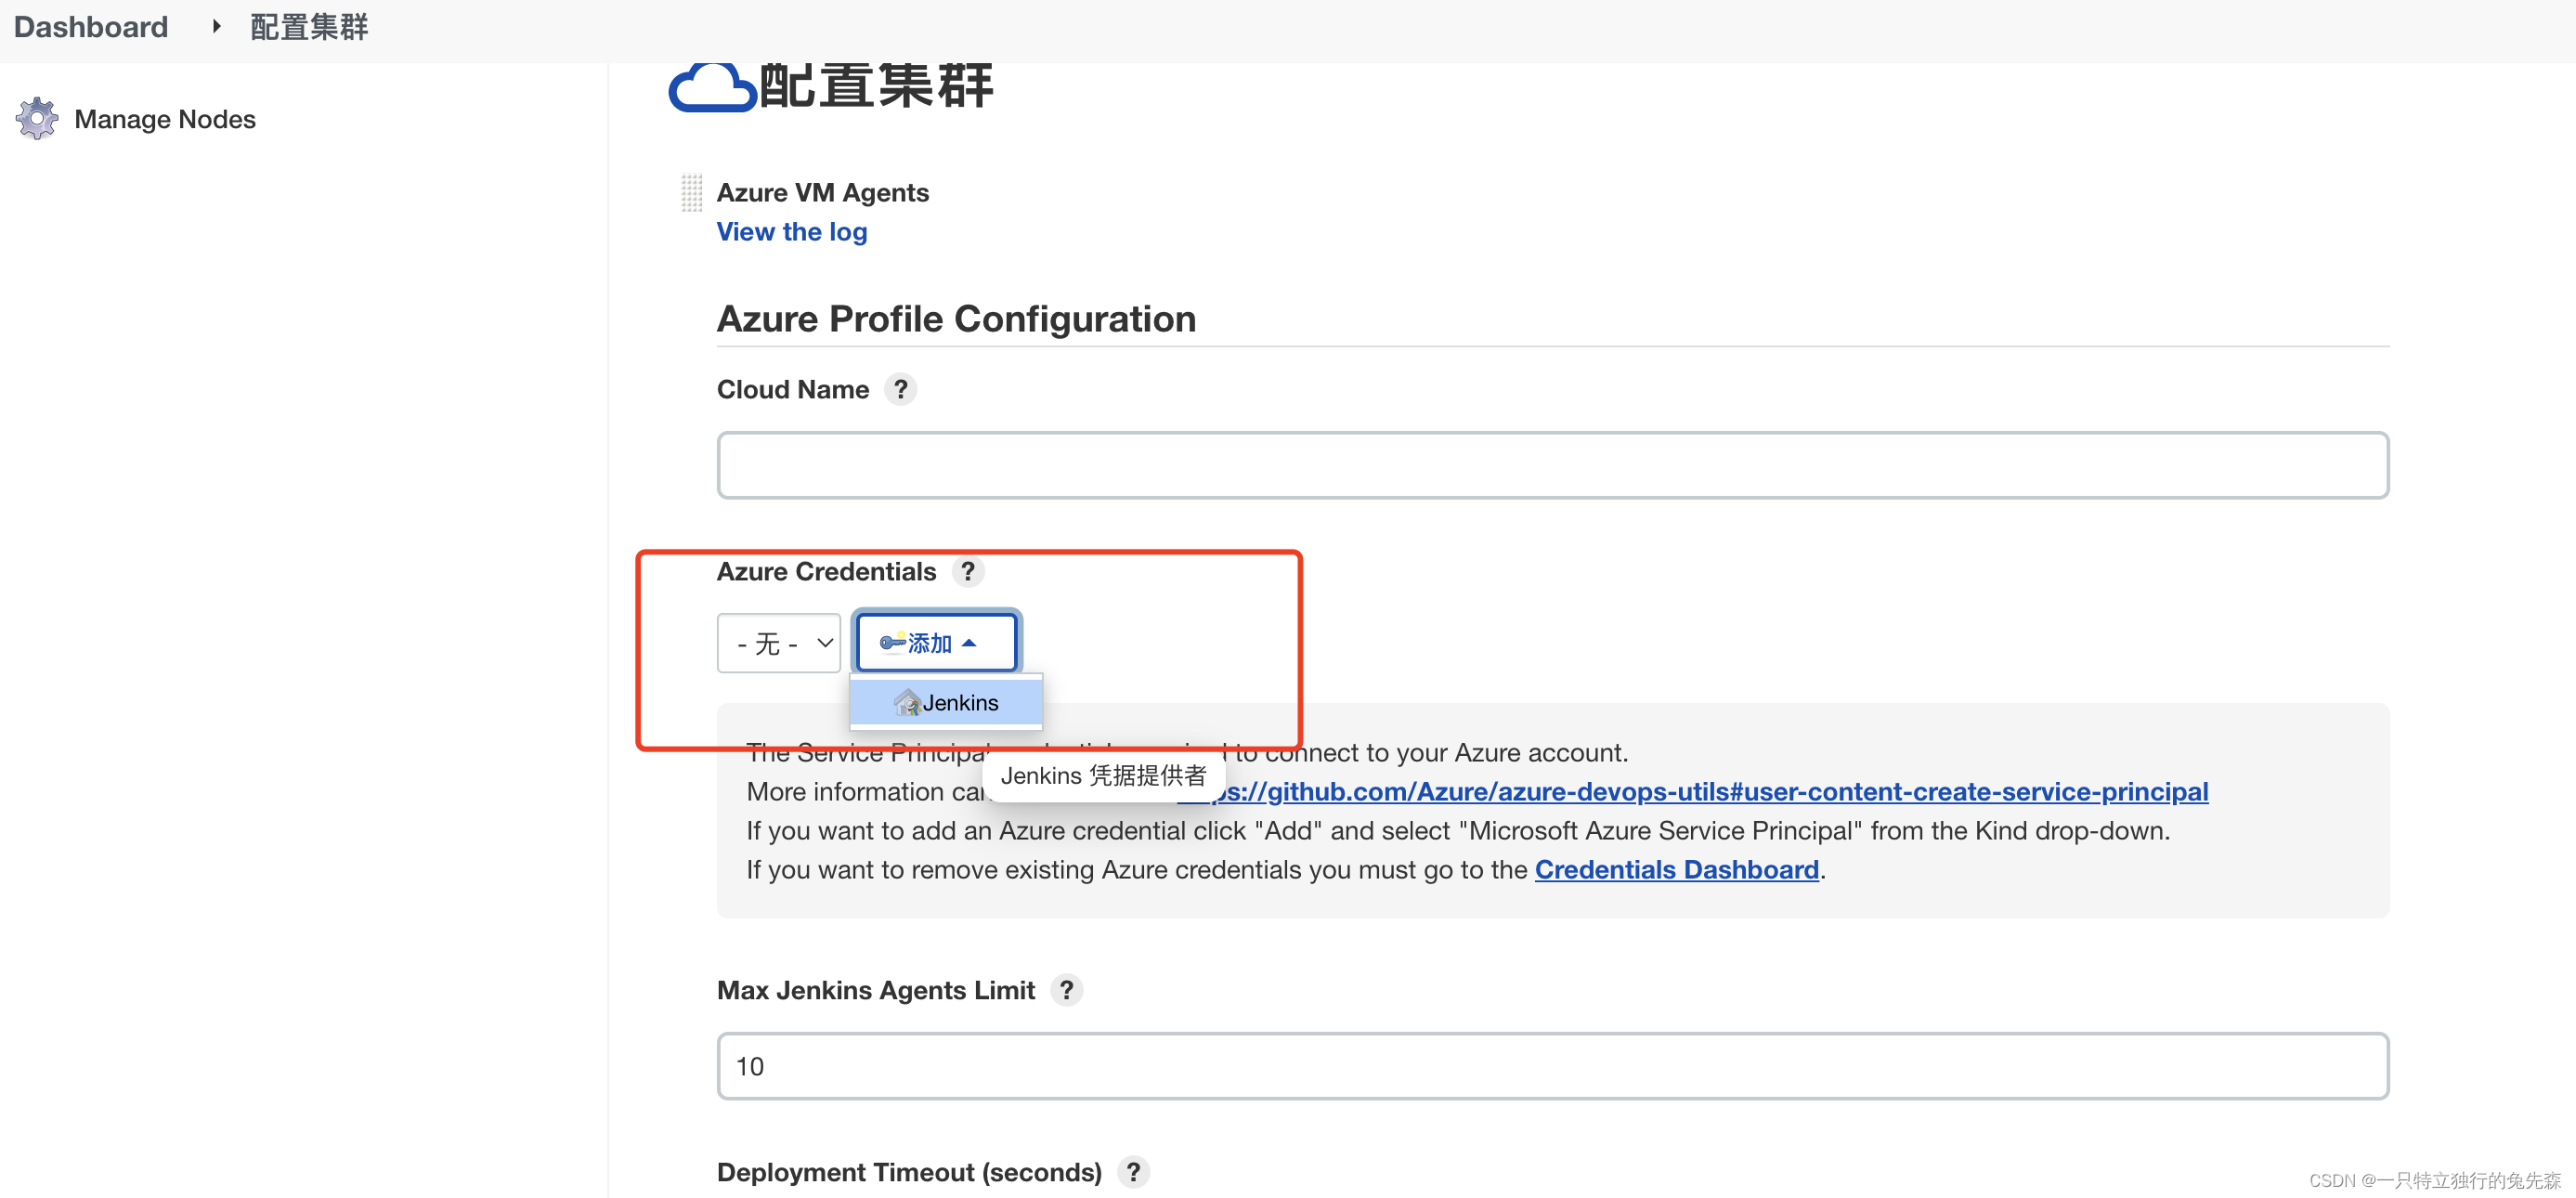The image size is (2576, 1198).
Task: Click the 配置集群 breadcrumb item
Action: click(309, 27)
